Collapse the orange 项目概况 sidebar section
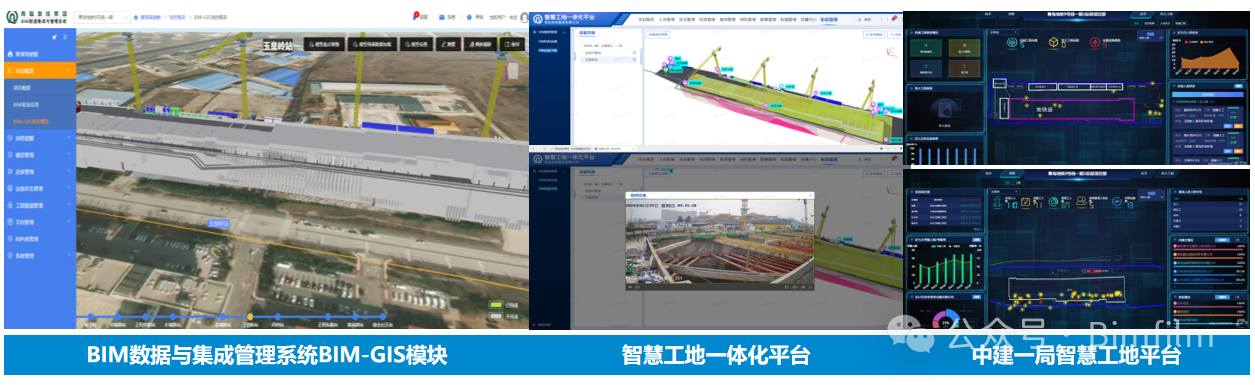The width and height of the screenshot is (1255, 385). (x=40, y=71)
